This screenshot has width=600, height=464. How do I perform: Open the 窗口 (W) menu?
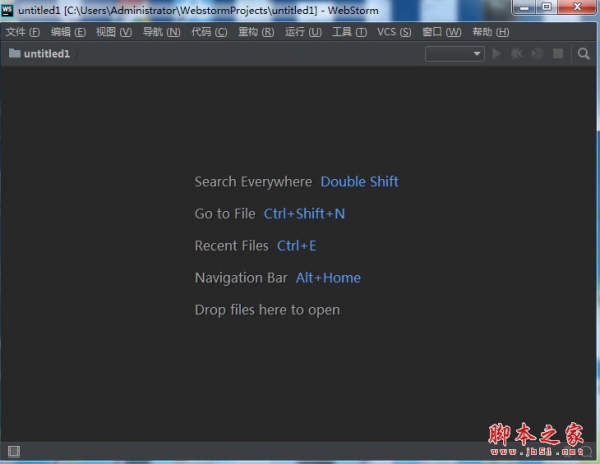pos(442,32)
